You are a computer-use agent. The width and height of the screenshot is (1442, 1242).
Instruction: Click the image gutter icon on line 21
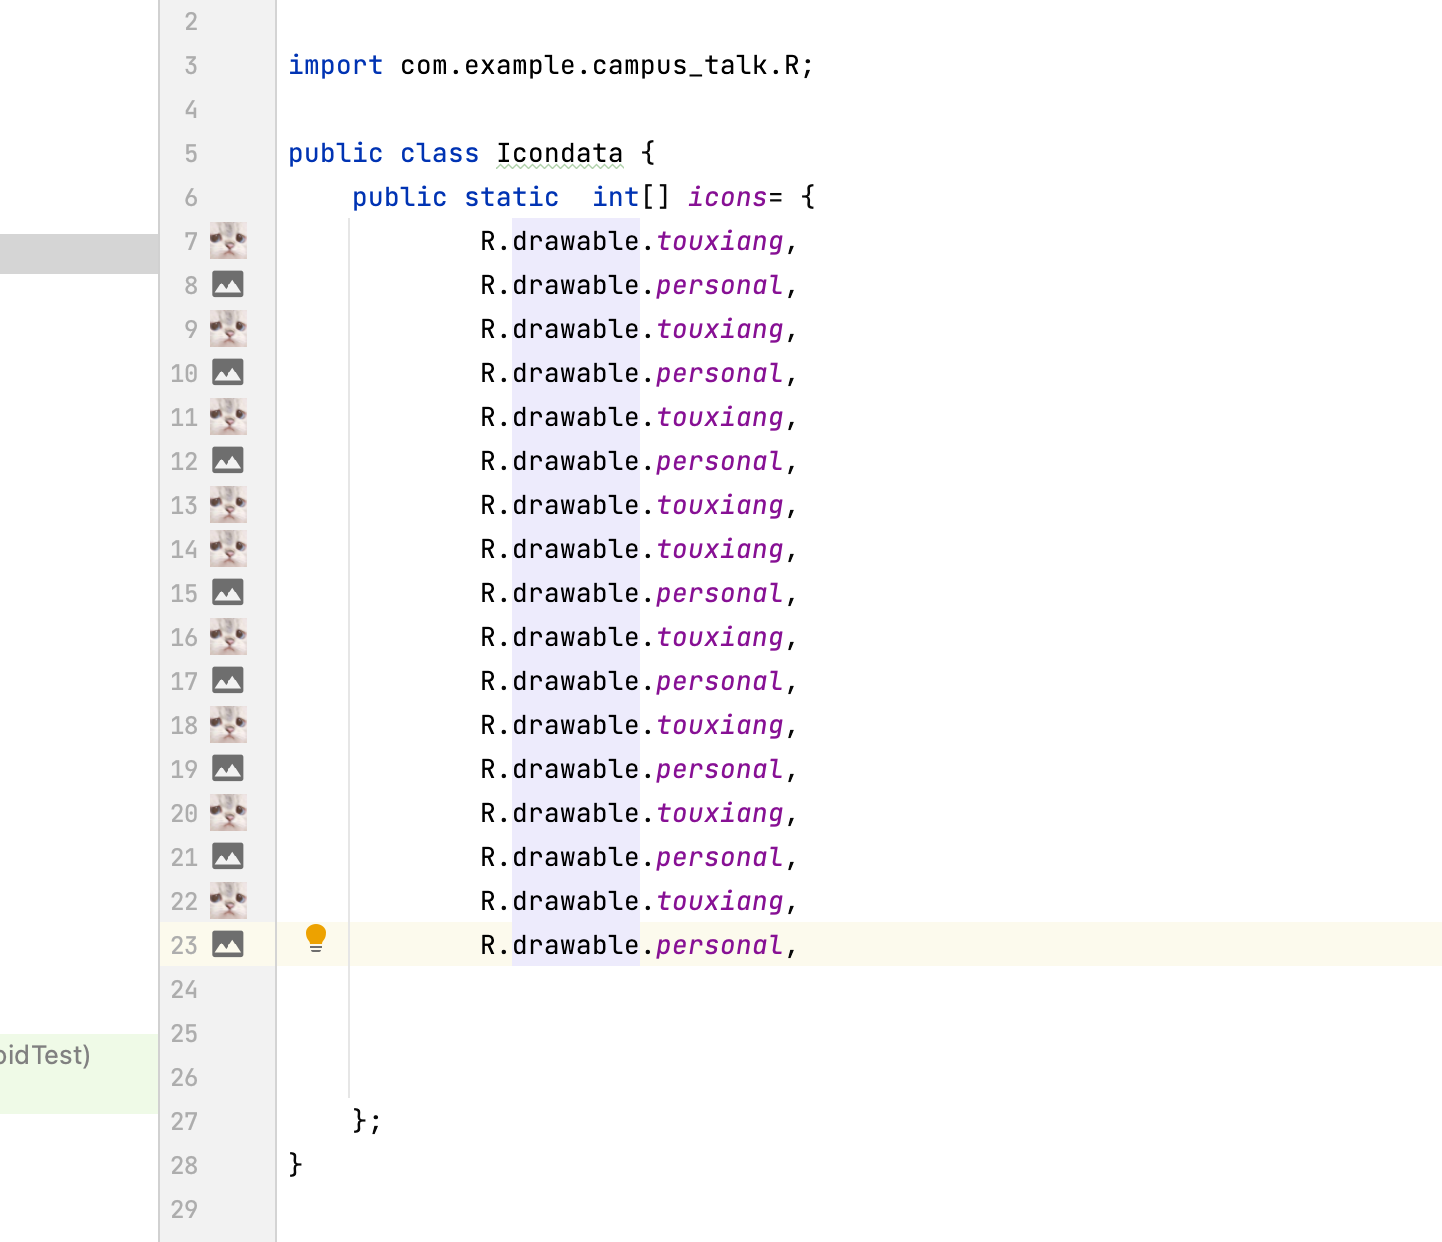(x=228, y=857)
